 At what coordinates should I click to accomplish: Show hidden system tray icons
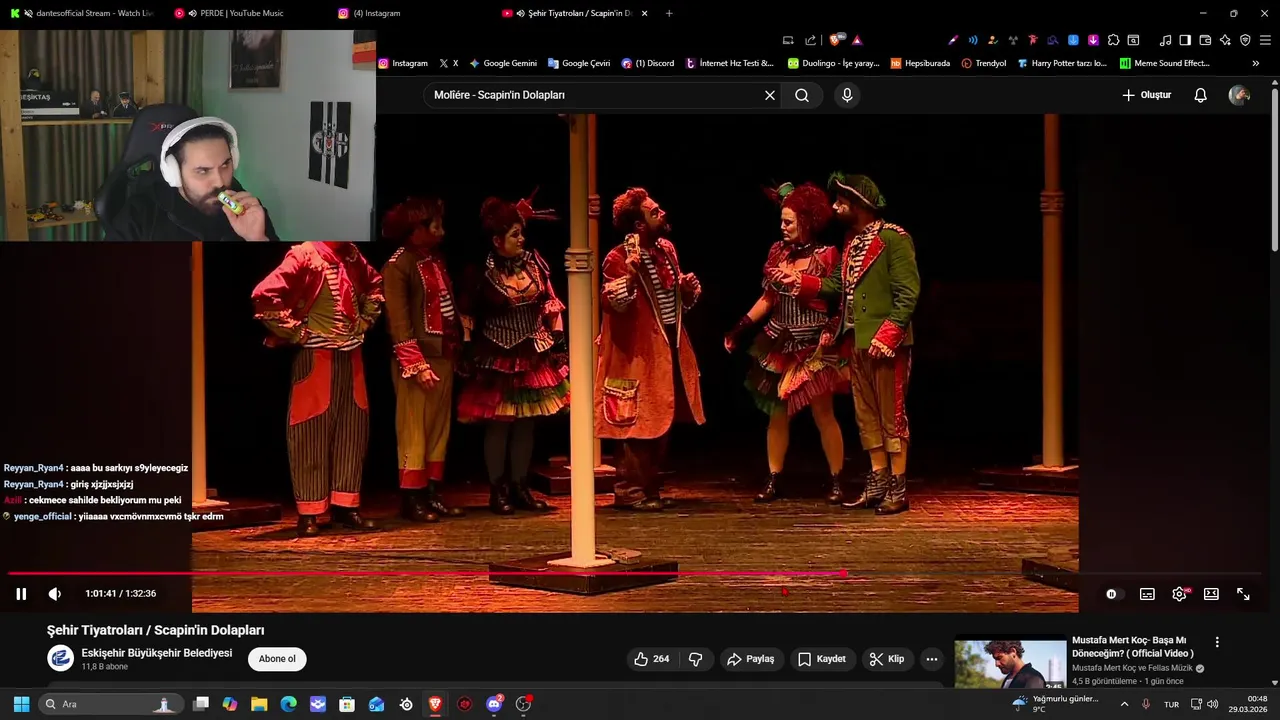click(x=1125, y=704)
